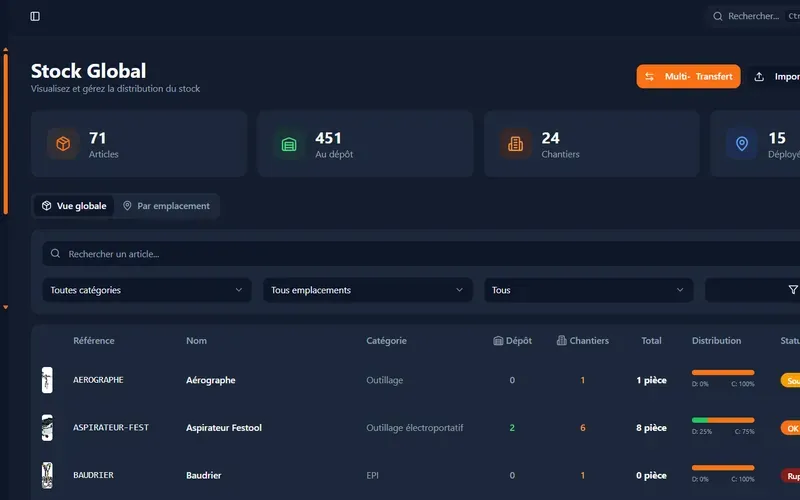Viewport: 800px width, 500px height.
Task: Click the orange building Chantiers icon
Action: point(515,144)
